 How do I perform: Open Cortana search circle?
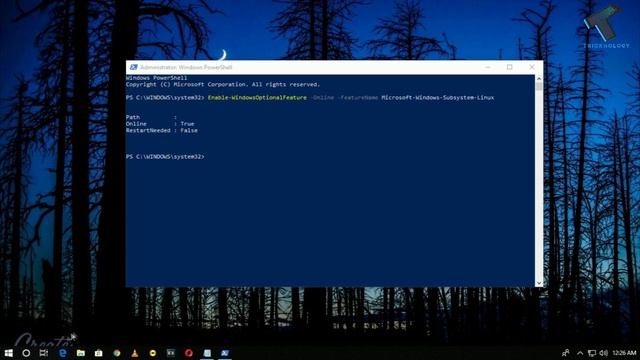click(26, 353)
